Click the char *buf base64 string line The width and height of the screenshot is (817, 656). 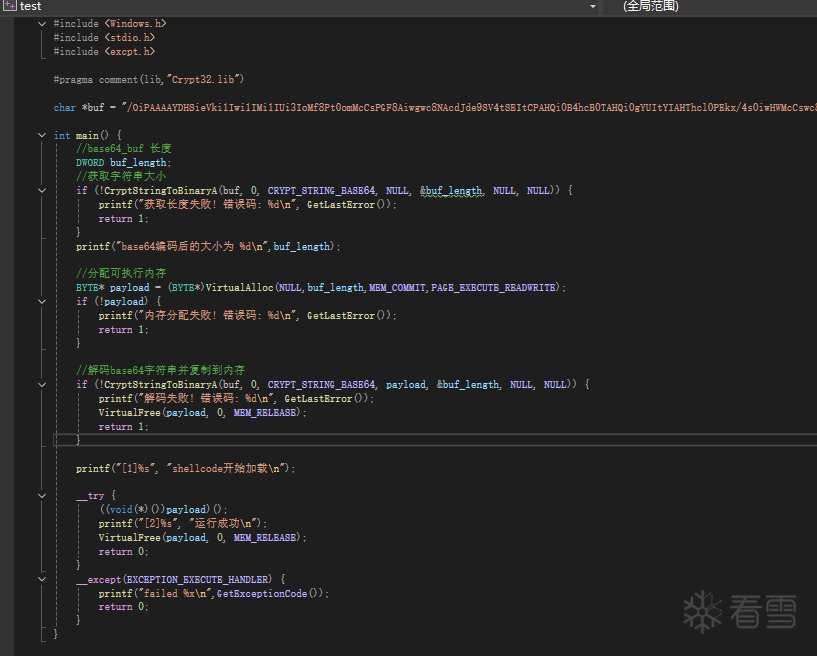pyautogui.click(x=435, y=107)
